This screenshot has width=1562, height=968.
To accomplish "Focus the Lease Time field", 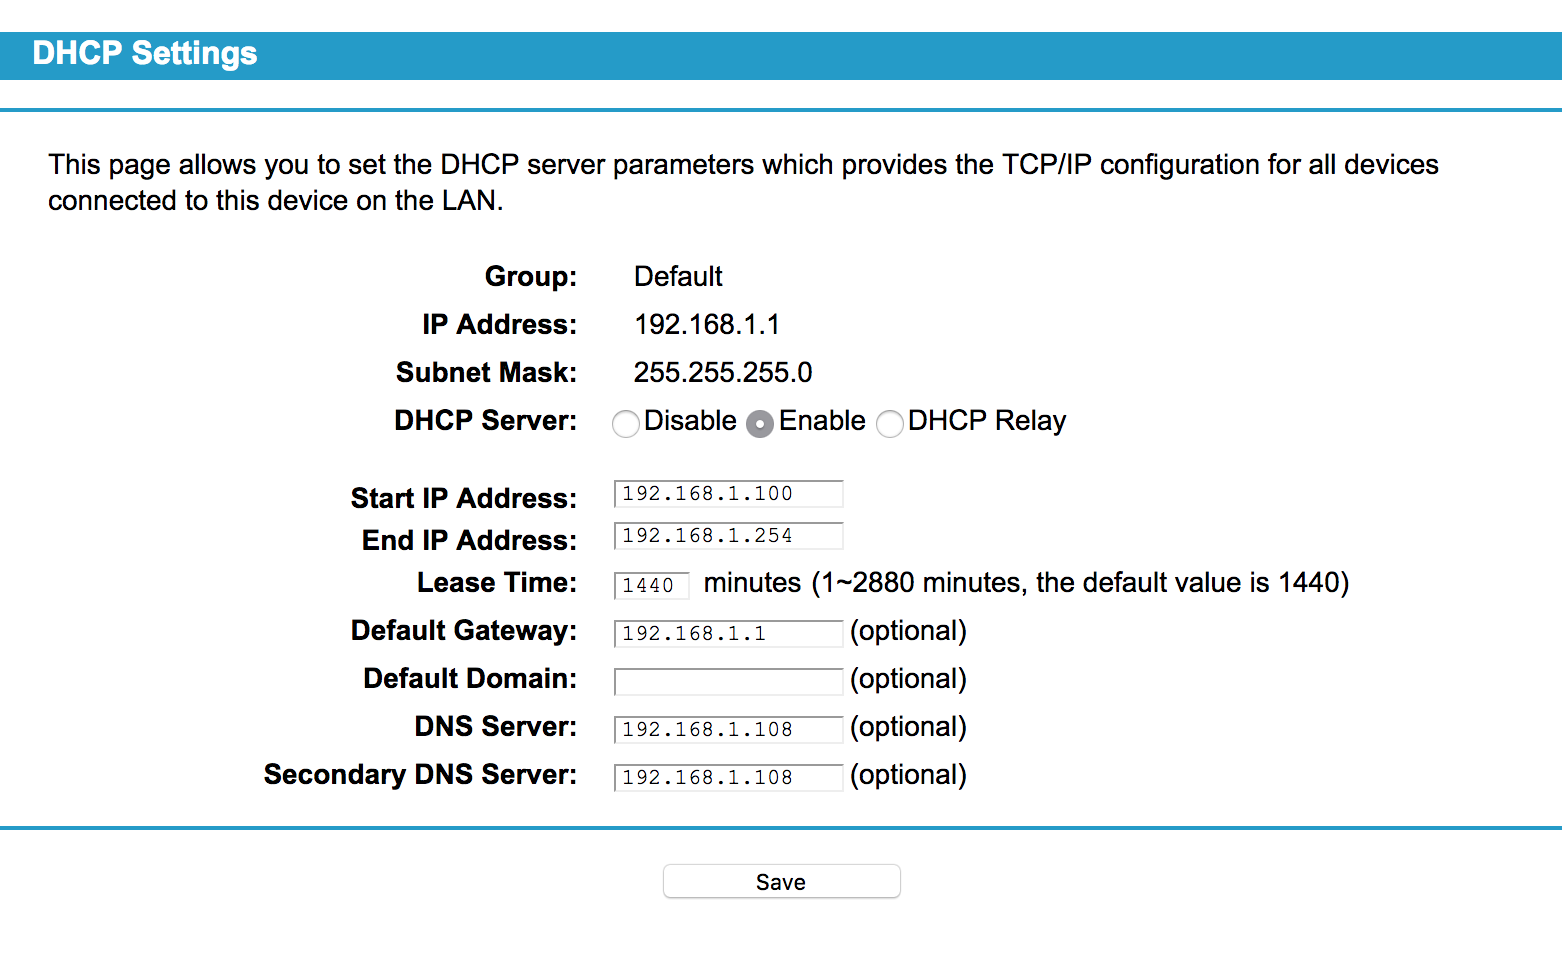I will (x=651, y=585).
